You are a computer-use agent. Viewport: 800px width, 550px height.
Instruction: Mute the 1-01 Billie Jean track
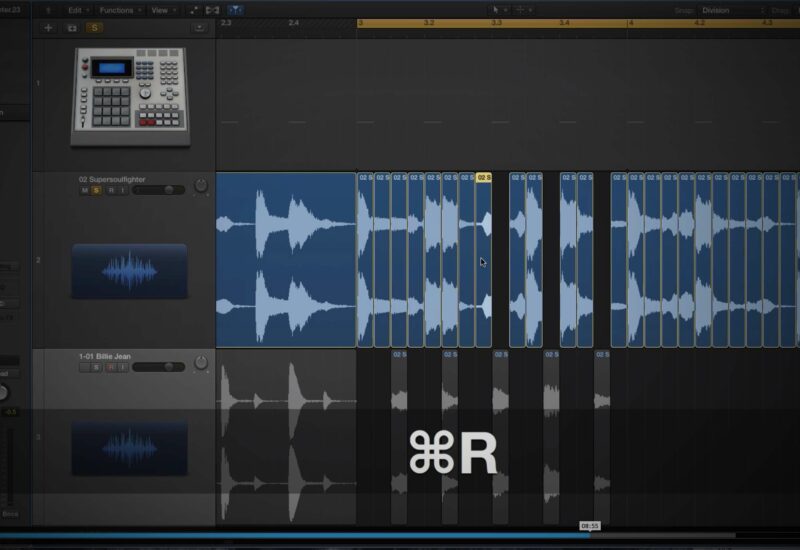(85, 367)
